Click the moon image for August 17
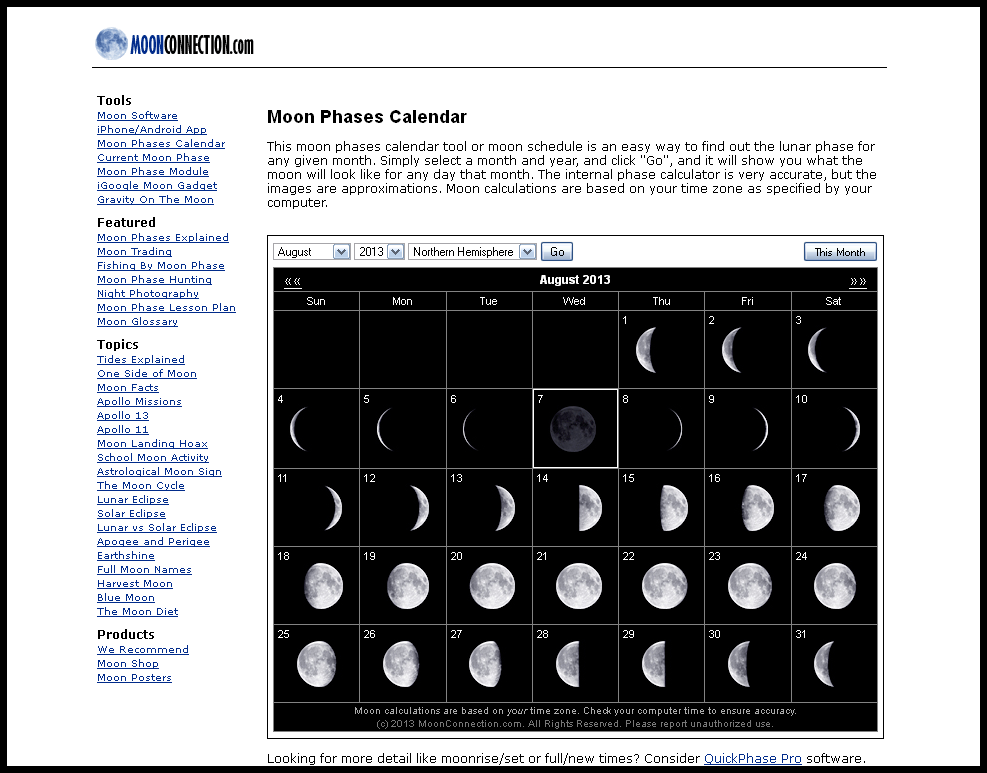 [842, 507]
